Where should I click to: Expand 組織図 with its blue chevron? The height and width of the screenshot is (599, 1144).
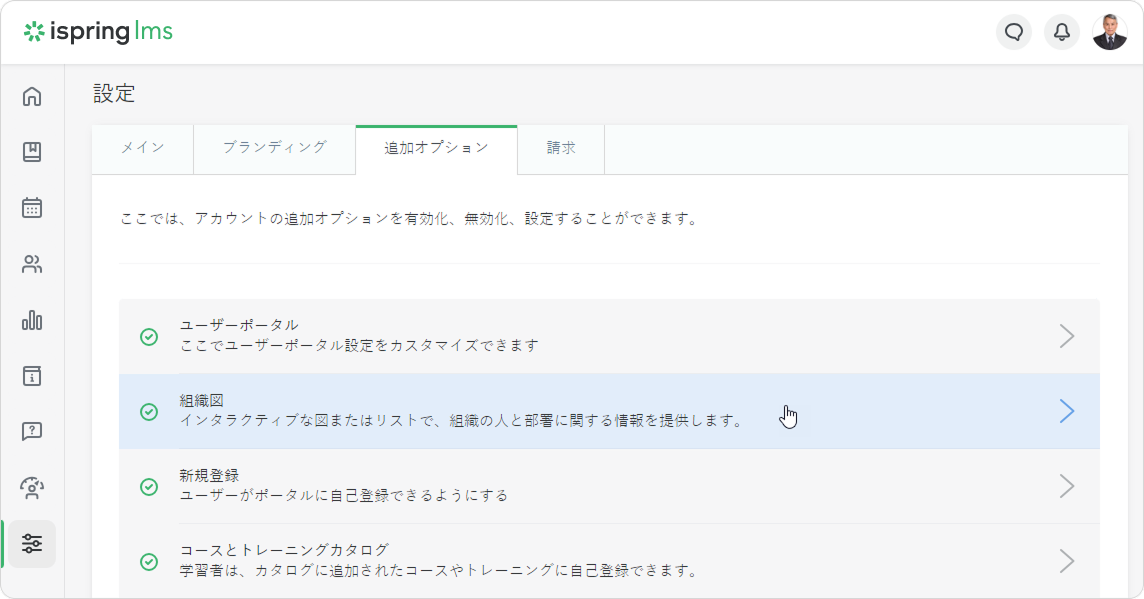click(x=1067, y=411)
